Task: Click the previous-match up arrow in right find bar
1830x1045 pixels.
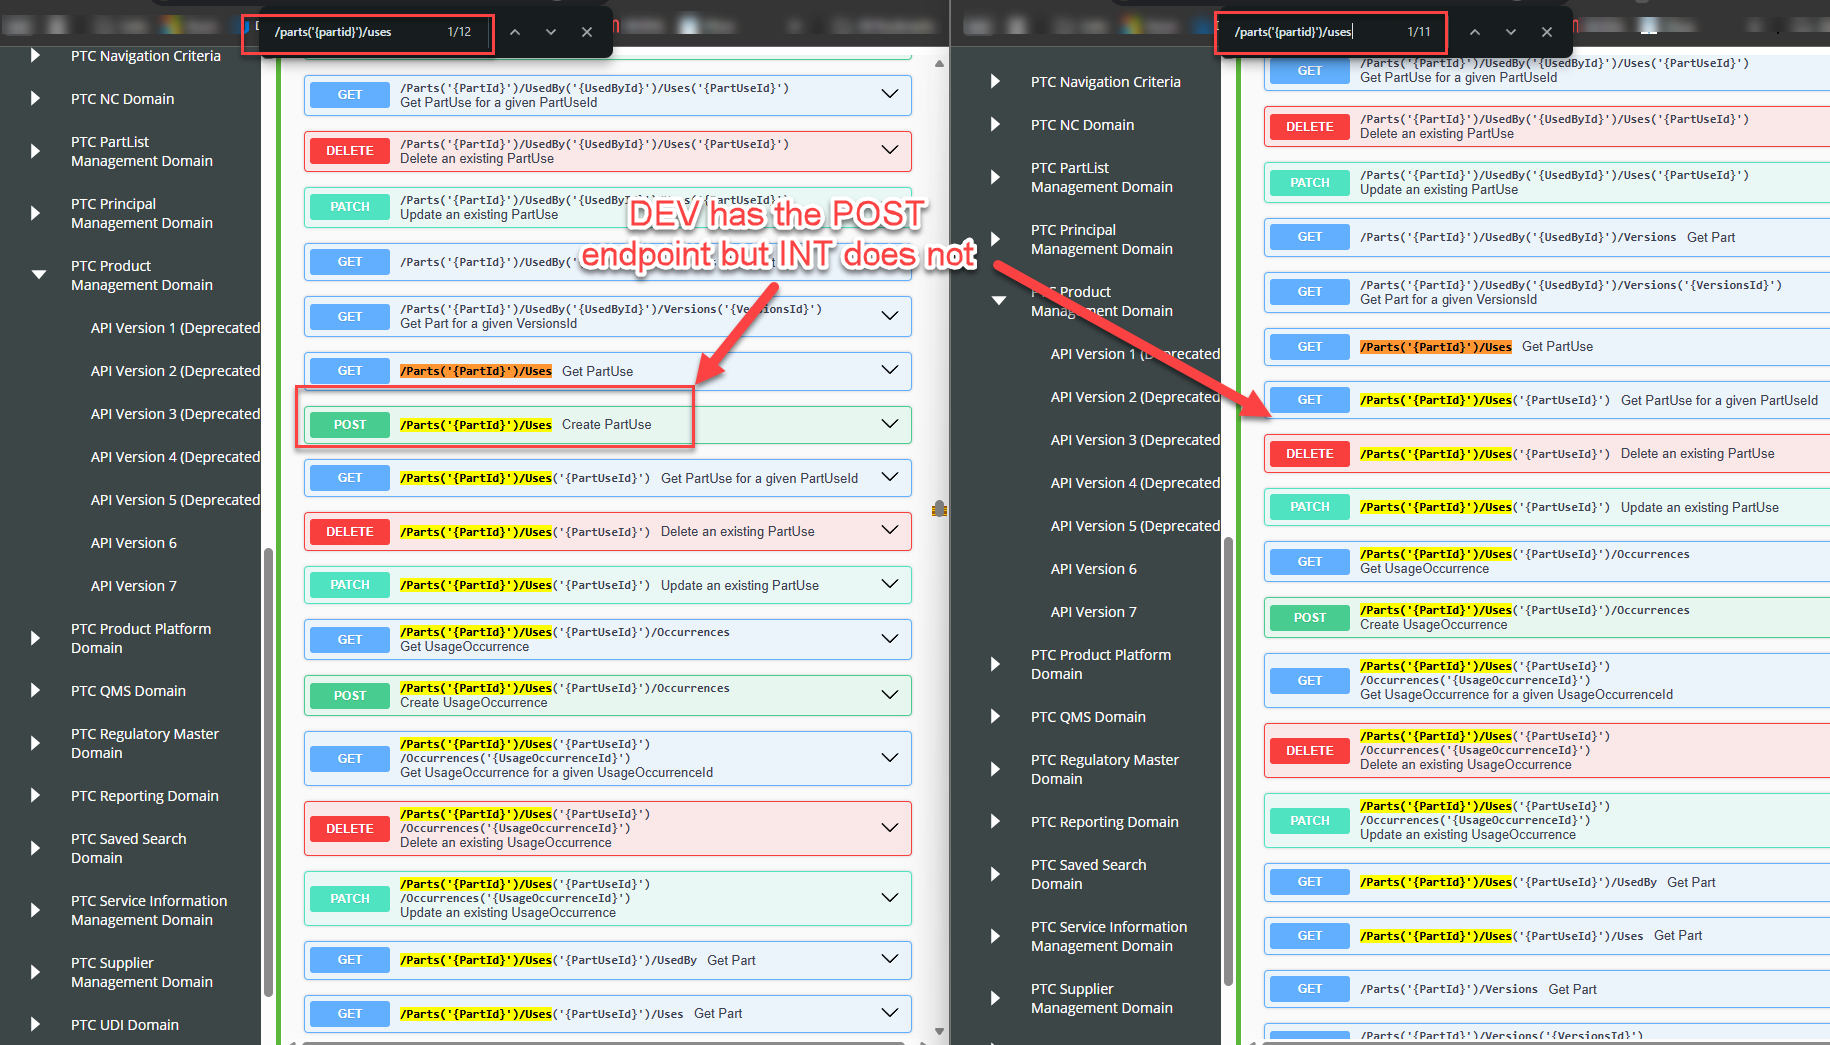Action: [1475, 31]
